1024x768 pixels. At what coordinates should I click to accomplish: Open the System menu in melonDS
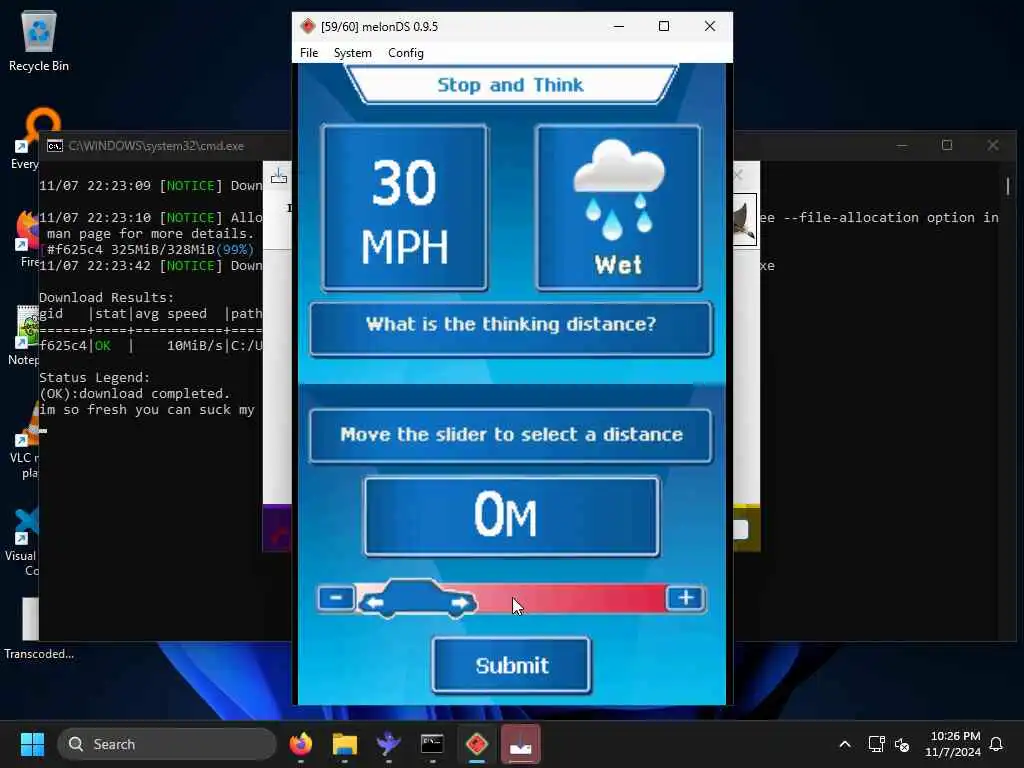(x=353, y=53)
